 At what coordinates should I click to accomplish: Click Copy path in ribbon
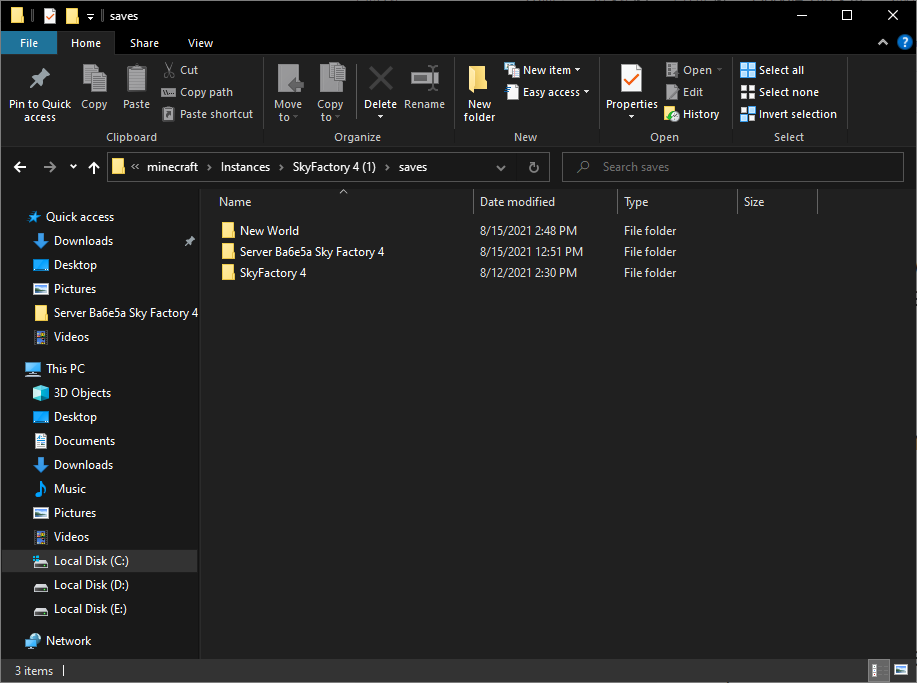click(x=197, y=92)
